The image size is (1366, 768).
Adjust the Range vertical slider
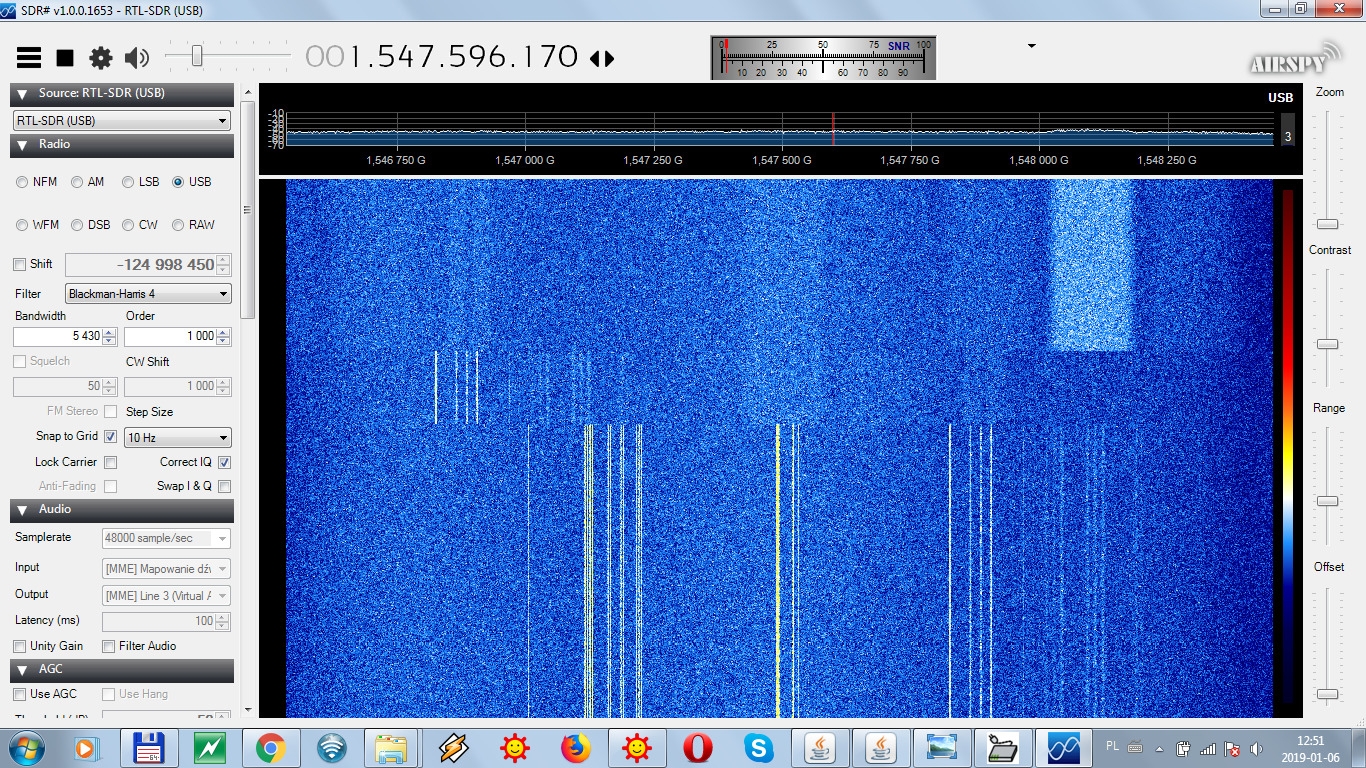1327,487
